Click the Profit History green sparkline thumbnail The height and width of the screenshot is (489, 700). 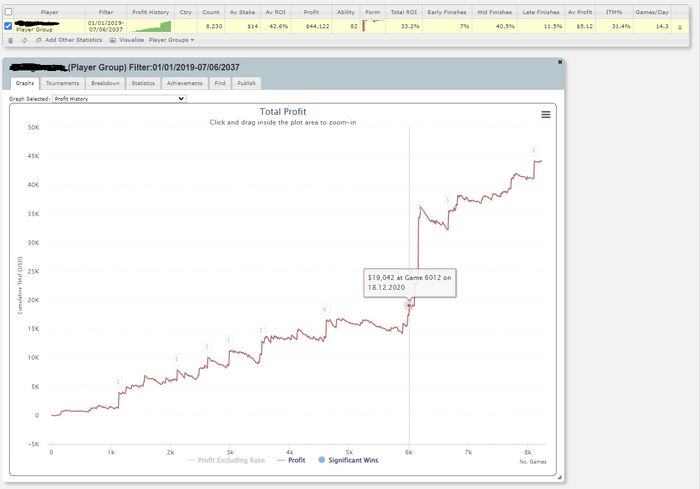151,26
